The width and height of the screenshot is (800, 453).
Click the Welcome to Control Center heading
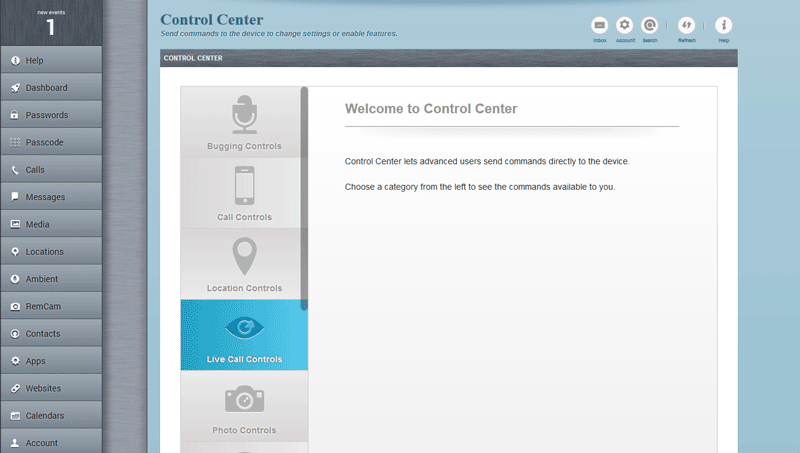pyautogui.click(x=431, y=109)
